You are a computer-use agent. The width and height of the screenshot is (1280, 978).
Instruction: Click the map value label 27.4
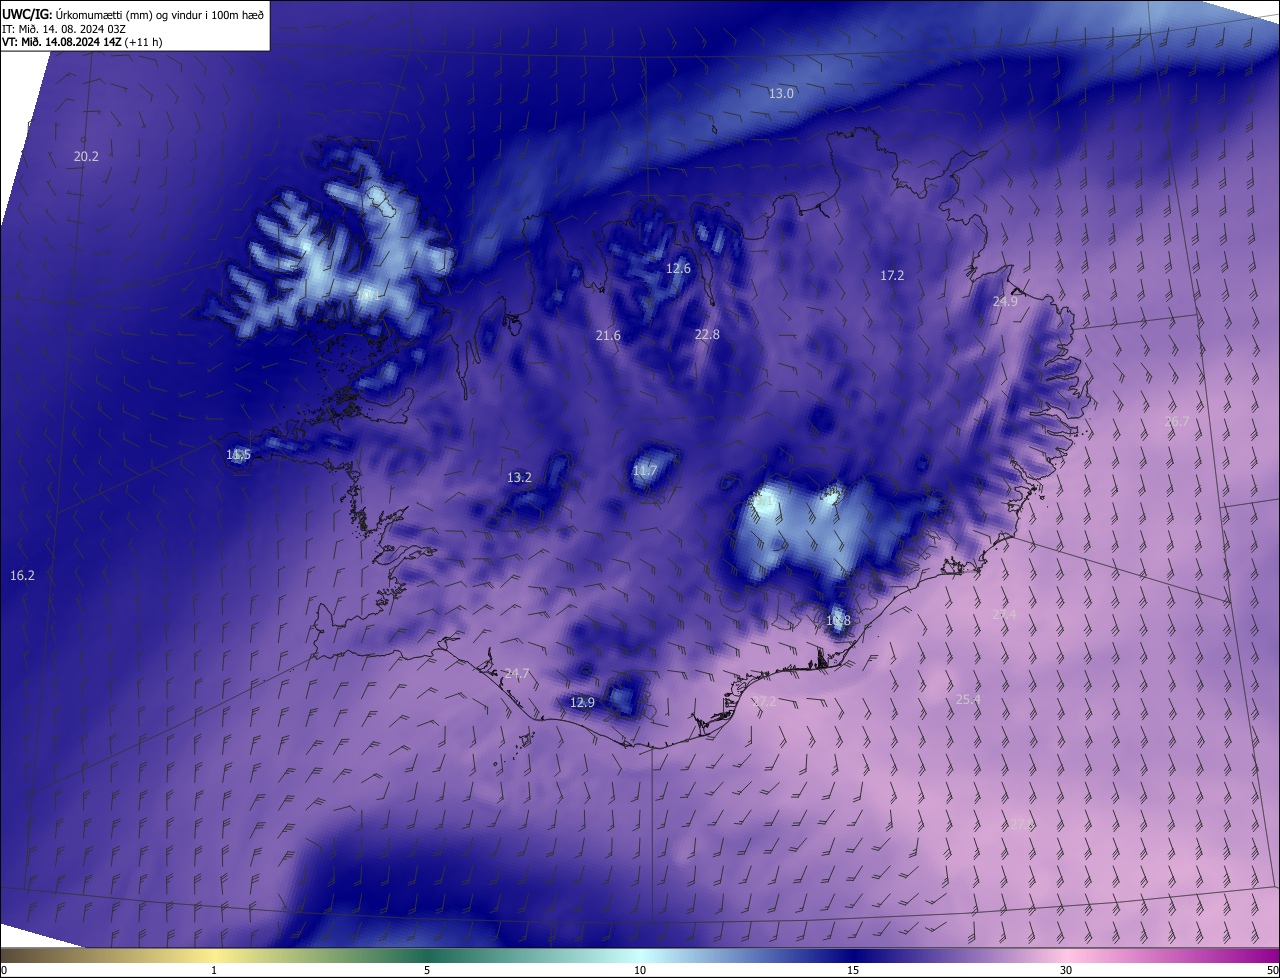click(x=1004, y=615)
